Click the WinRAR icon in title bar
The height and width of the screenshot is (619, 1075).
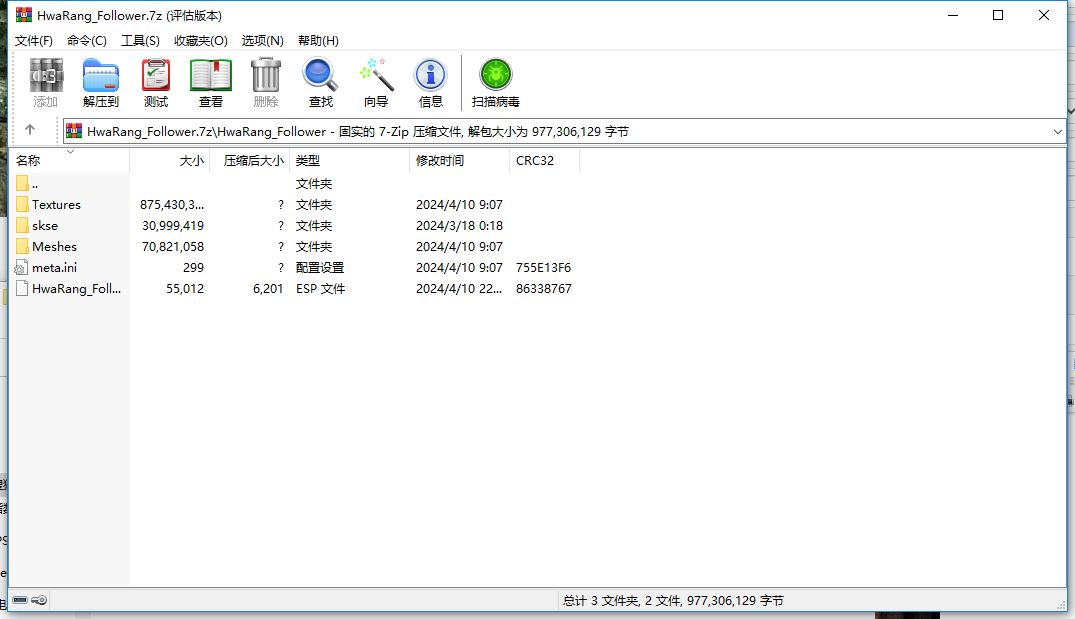(x=24, y=14)
